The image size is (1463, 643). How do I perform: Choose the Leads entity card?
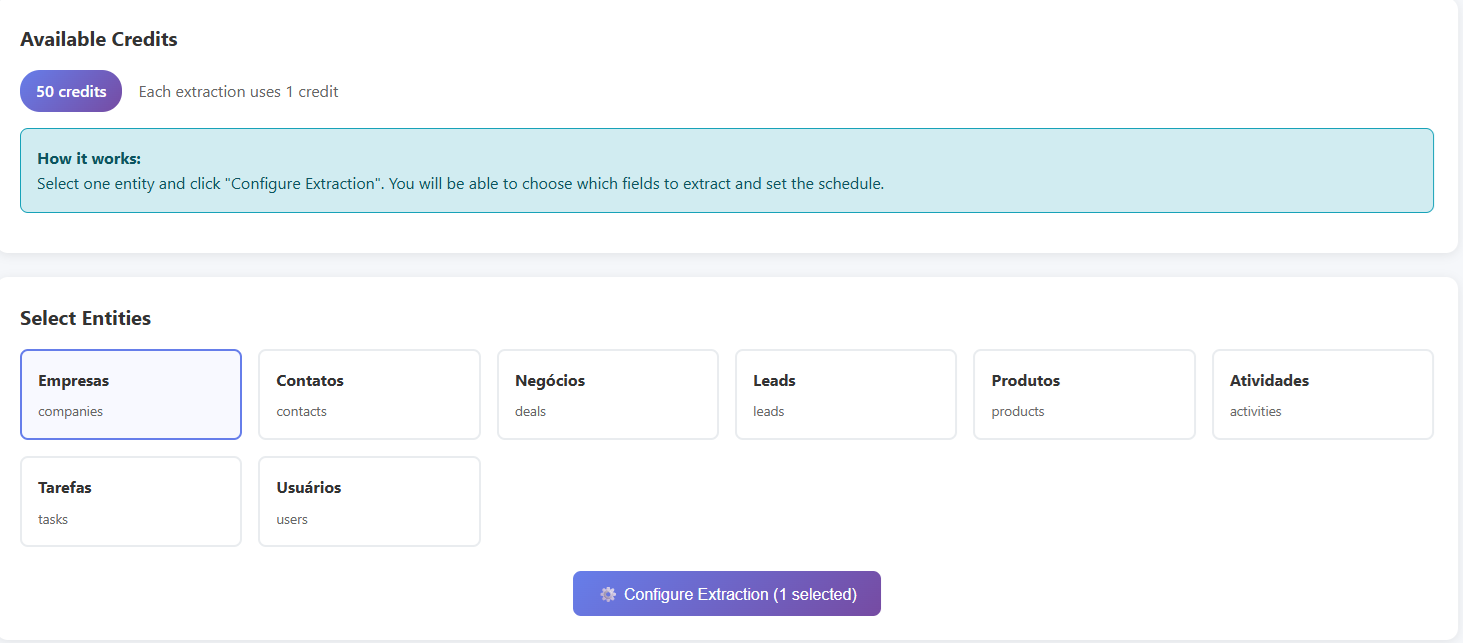tap(845, 394)
